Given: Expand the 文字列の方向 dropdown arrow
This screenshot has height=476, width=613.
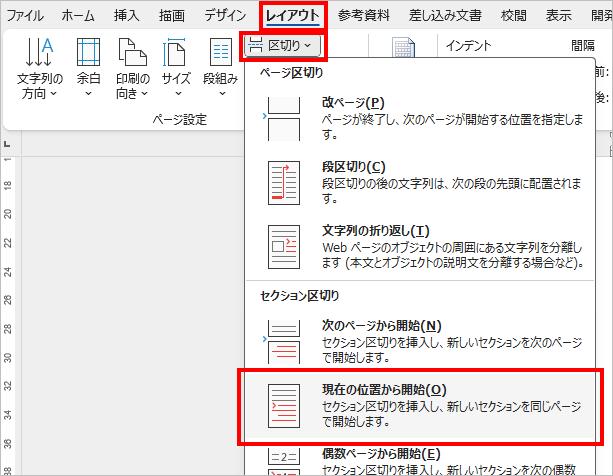Looking at the screenshot, I should (x=54, y=94).
